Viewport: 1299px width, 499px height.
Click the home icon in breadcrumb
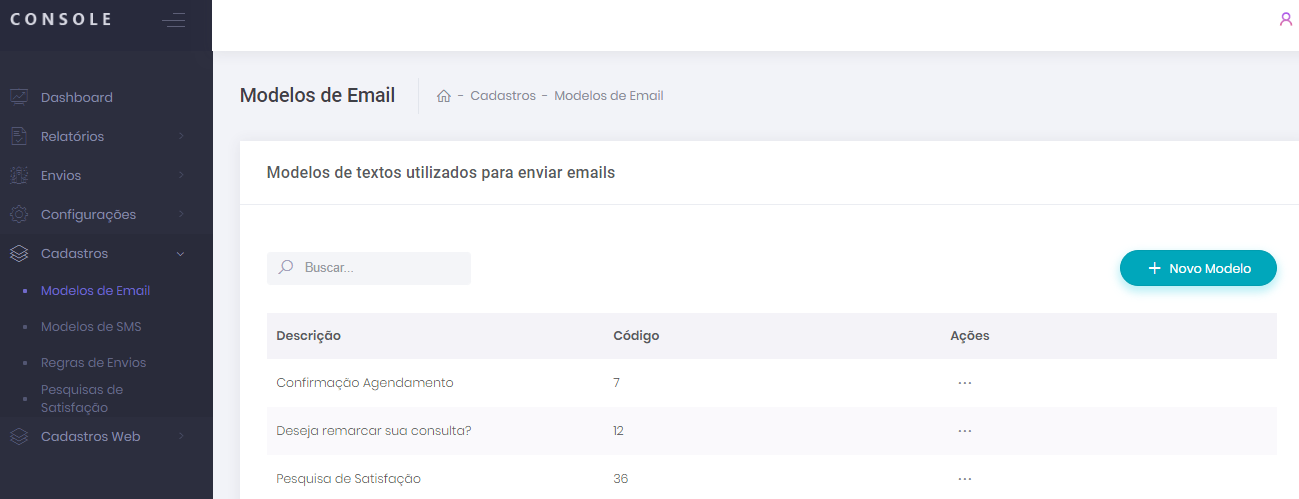(x=444, y=96)
